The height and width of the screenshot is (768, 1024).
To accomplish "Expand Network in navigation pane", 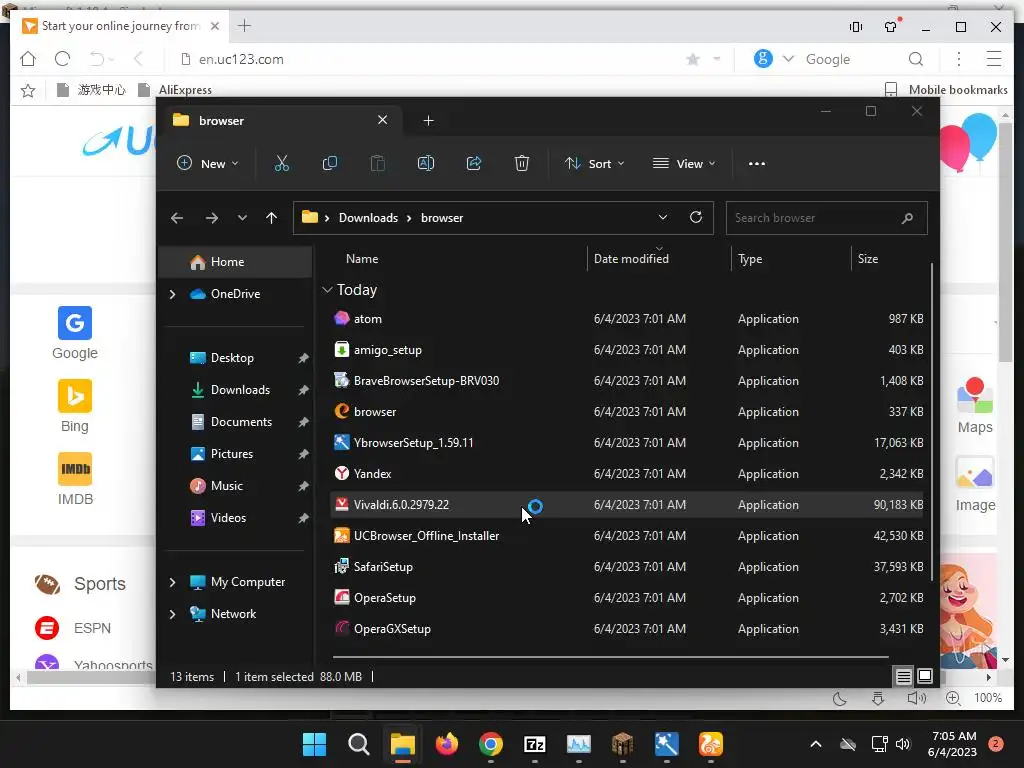I will tap(172, 614).
